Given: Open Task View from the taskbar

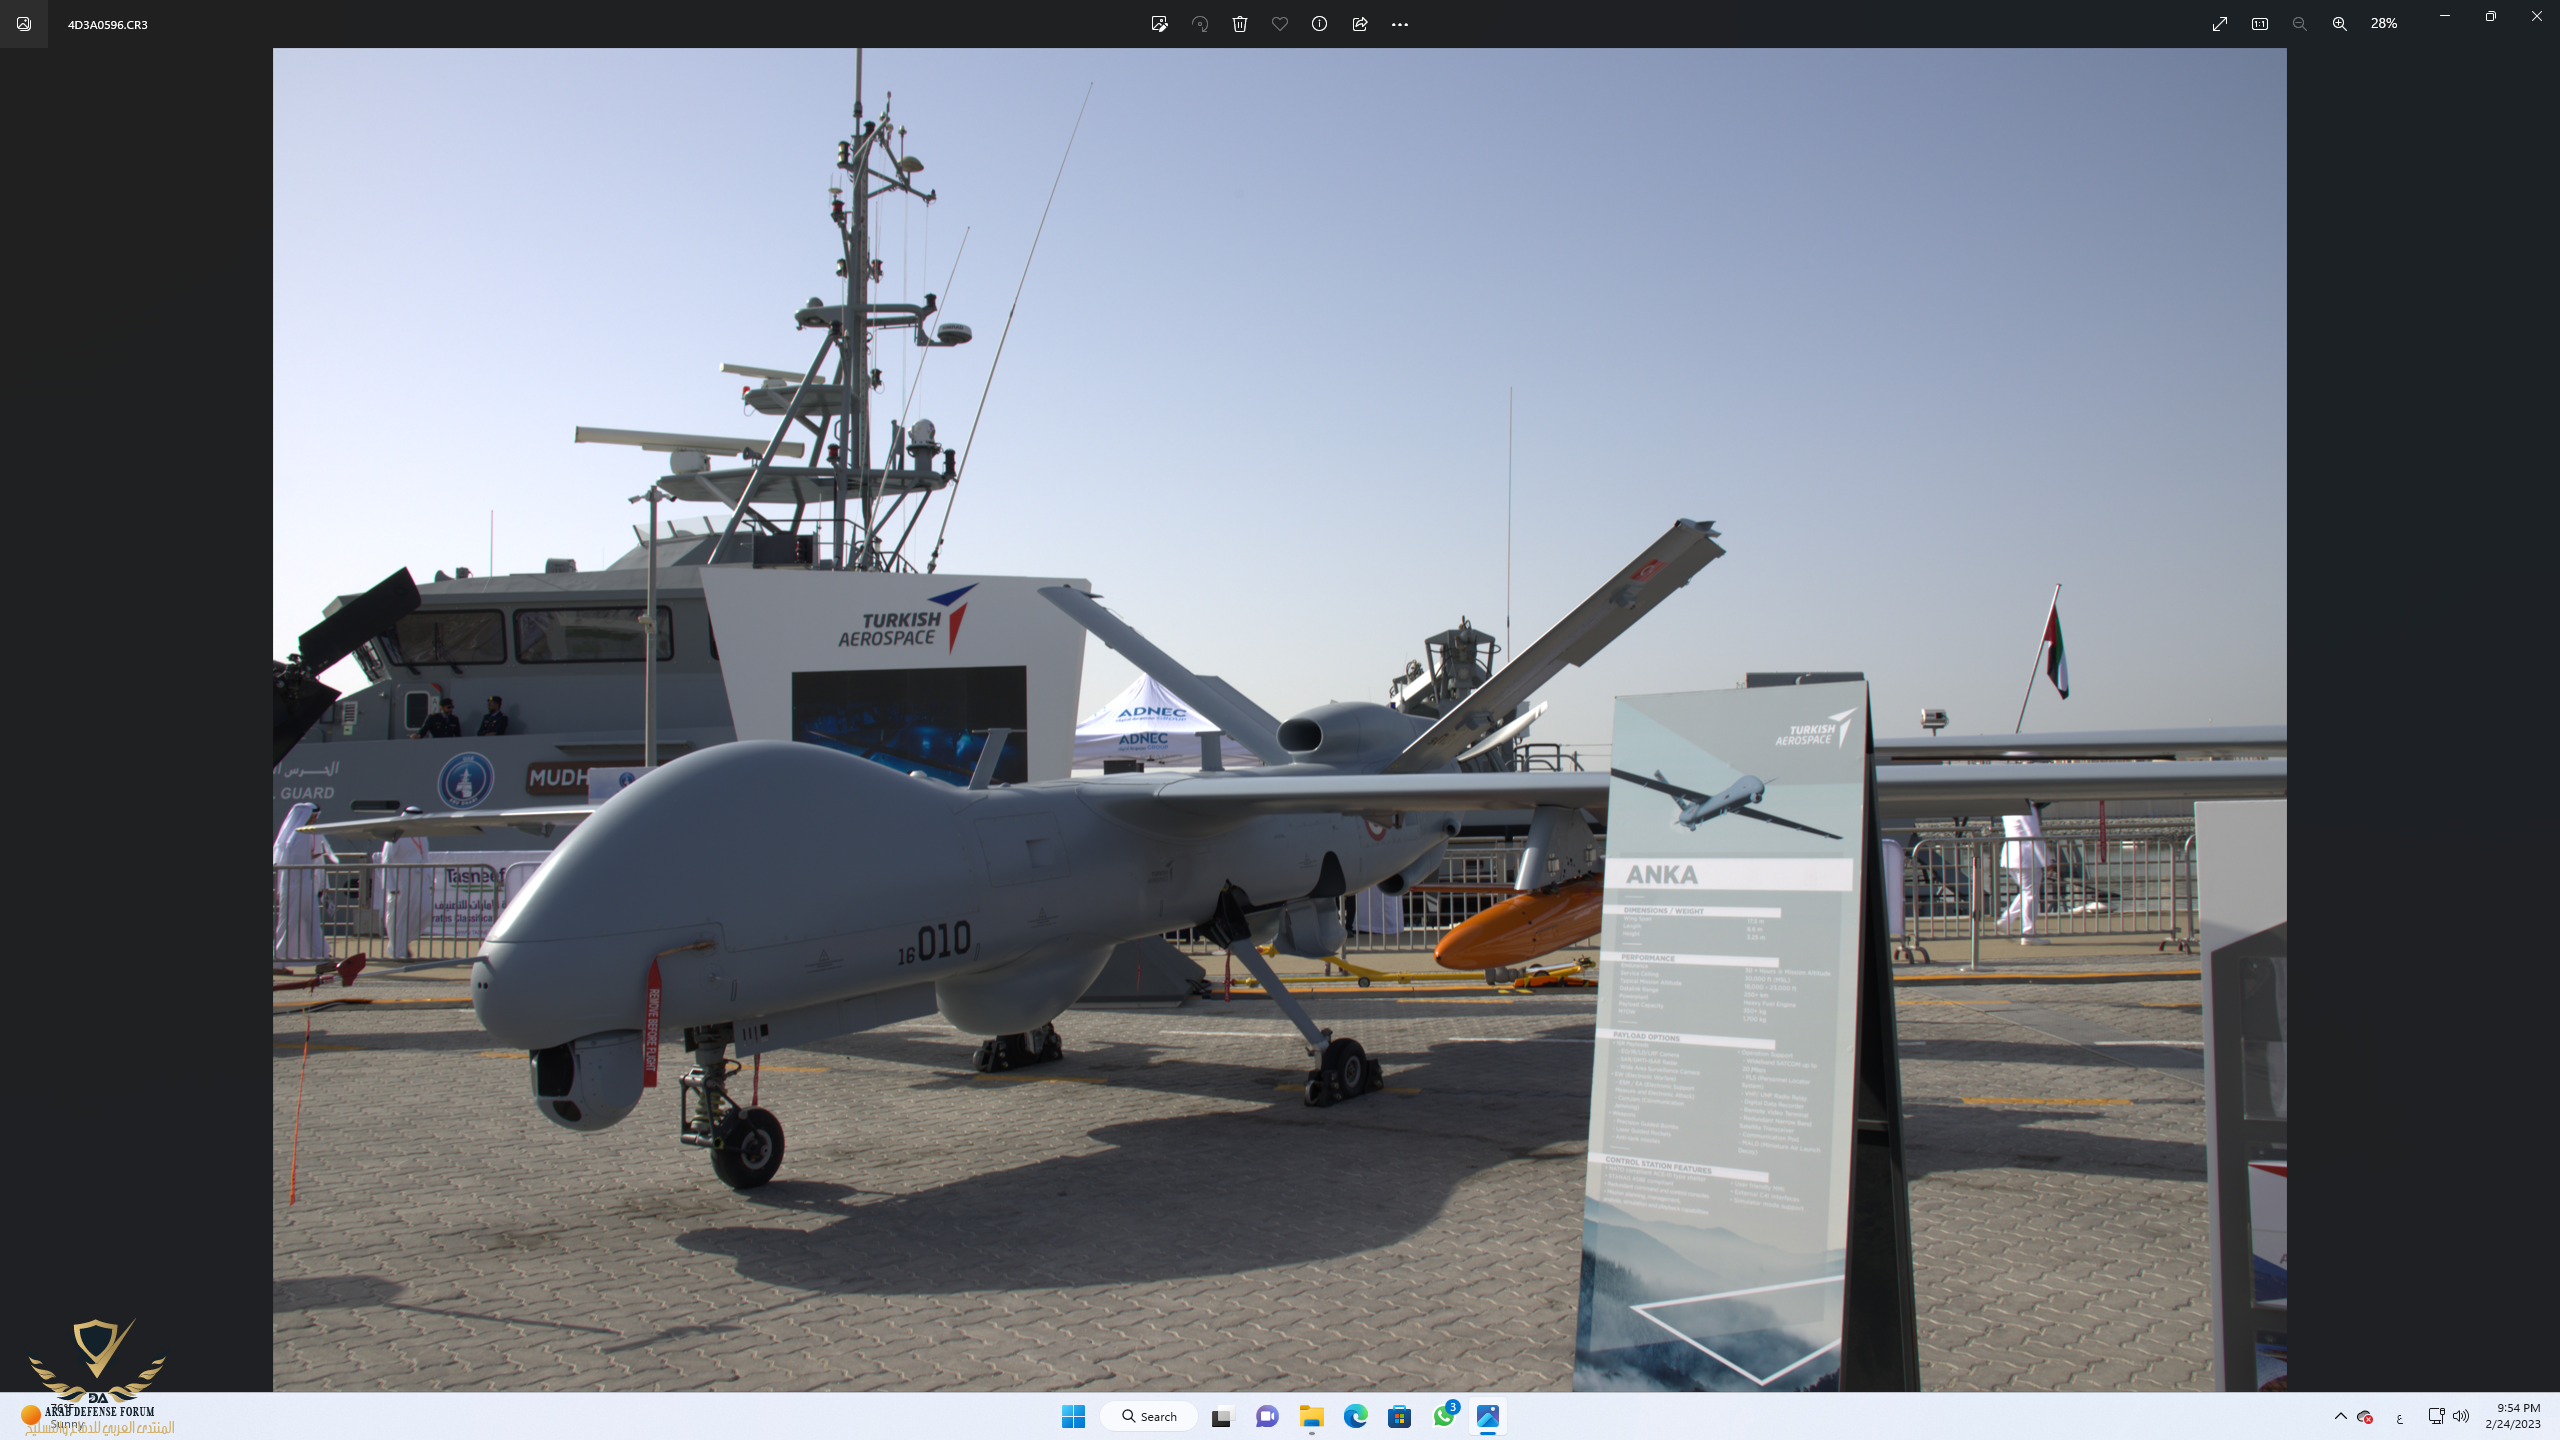Looking at the screenshot, I should tap(1222, 1416).
